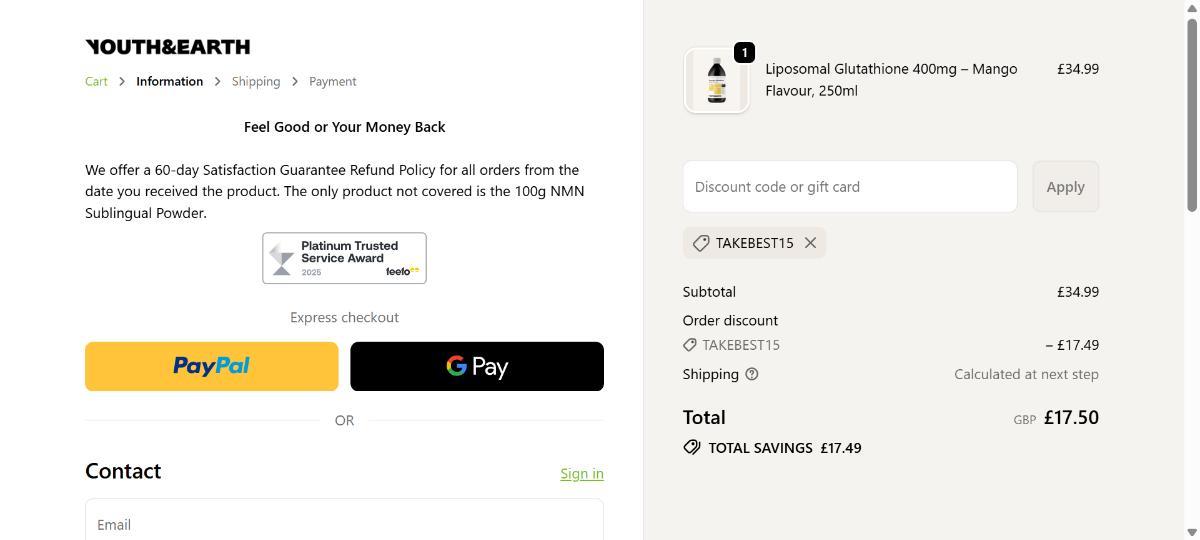Click the Apply discount button
The height and width of the screenshot is (540, 1200).
coord(1065,187)
